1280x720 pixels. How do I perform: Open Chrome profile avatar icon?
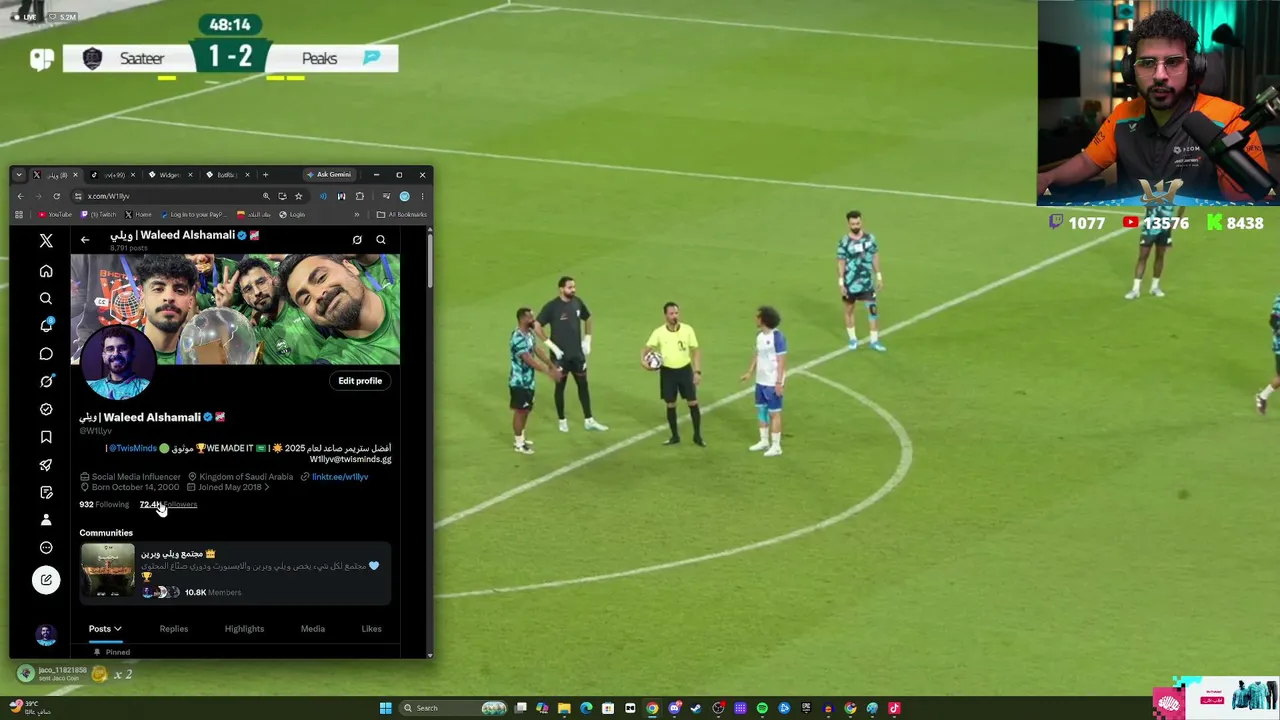[x=404, y=196]
